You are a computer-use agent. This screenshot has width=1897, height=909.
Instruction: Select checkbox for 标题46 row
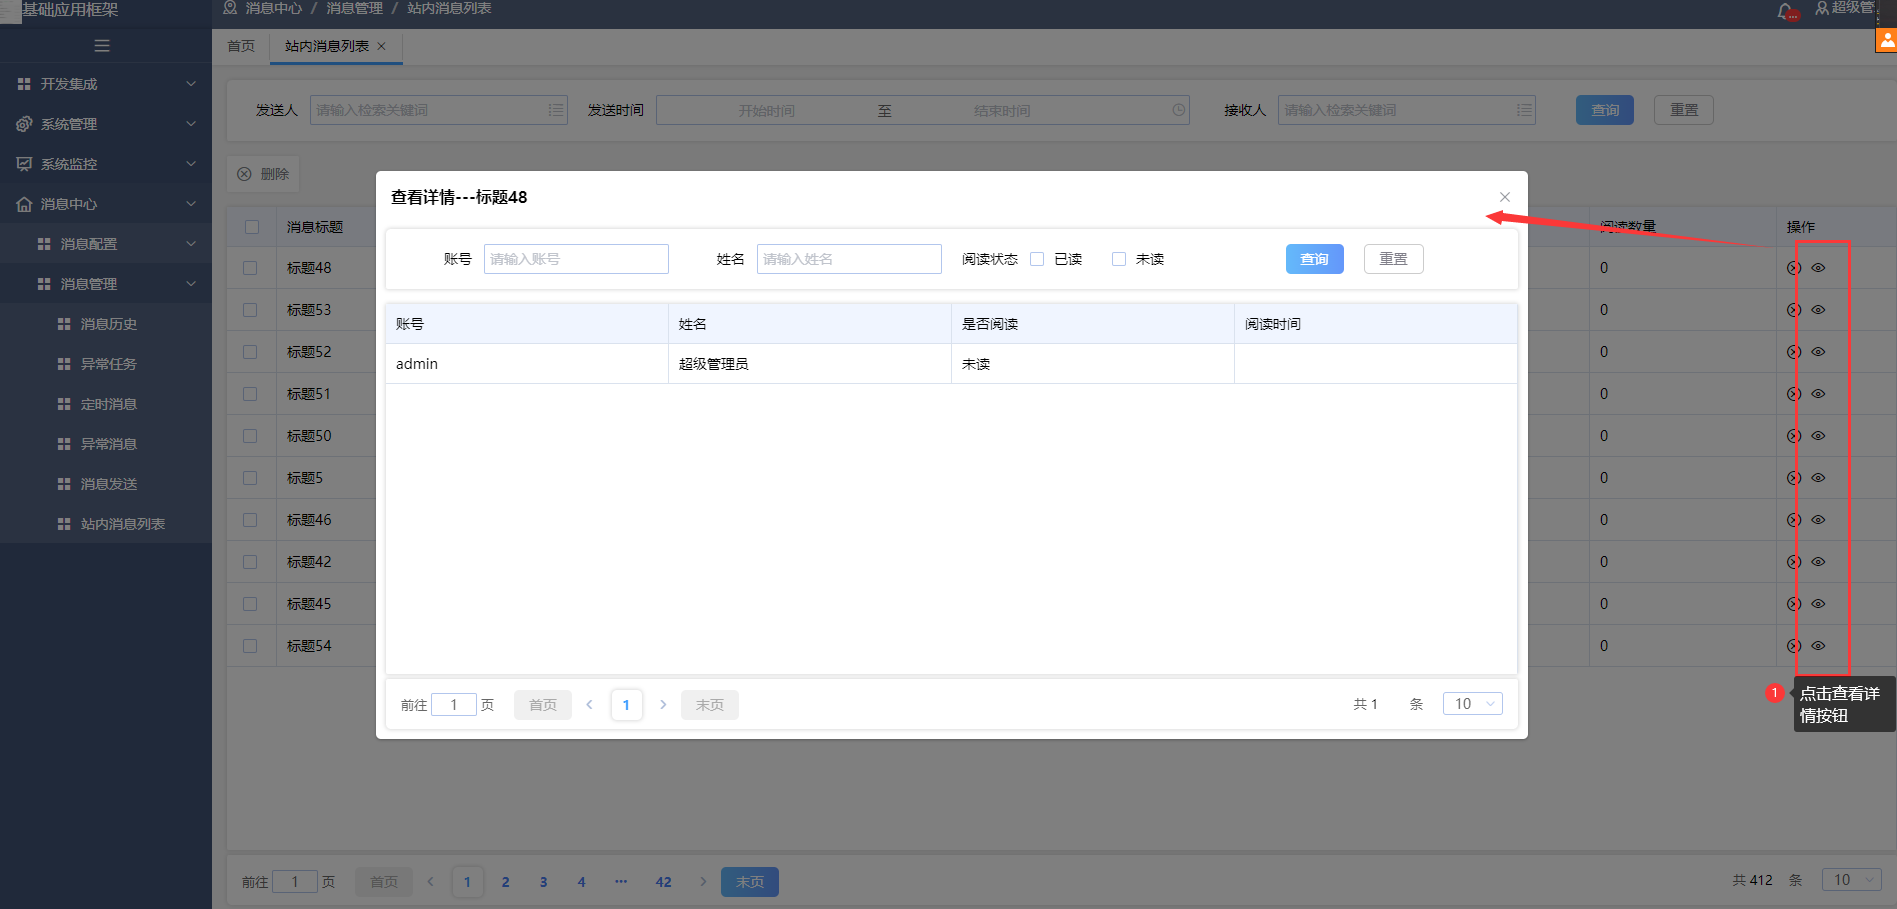[x=250, y=520]
